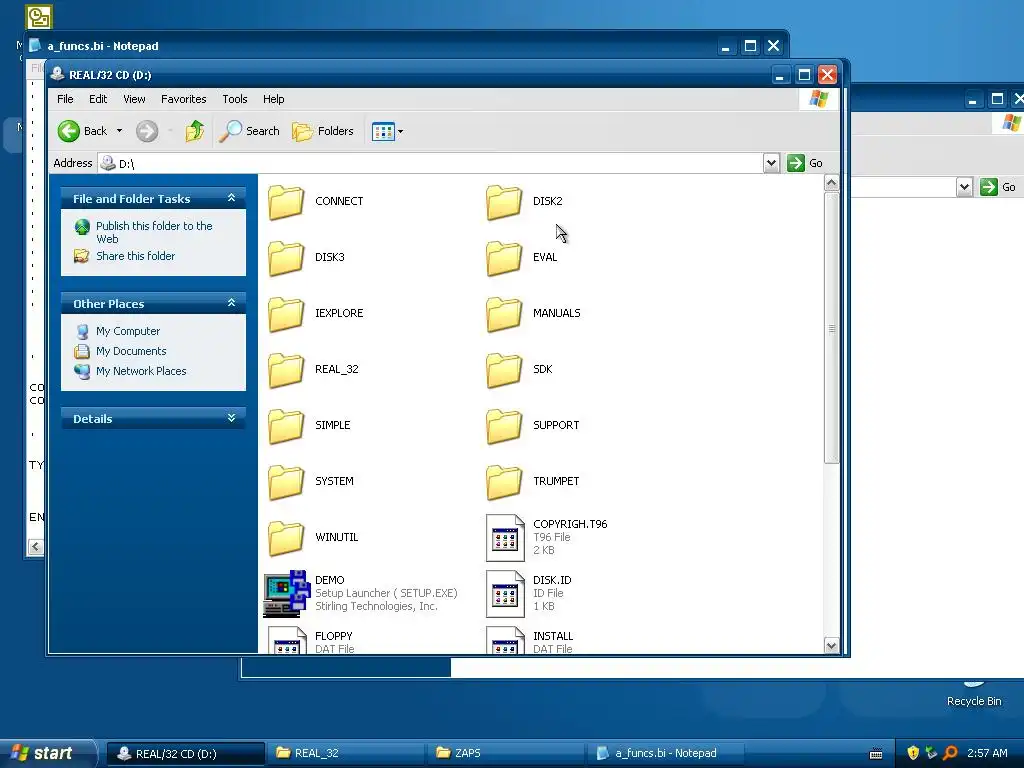
Task: Open the CONNECT folder icon
Action: (286, 202)
